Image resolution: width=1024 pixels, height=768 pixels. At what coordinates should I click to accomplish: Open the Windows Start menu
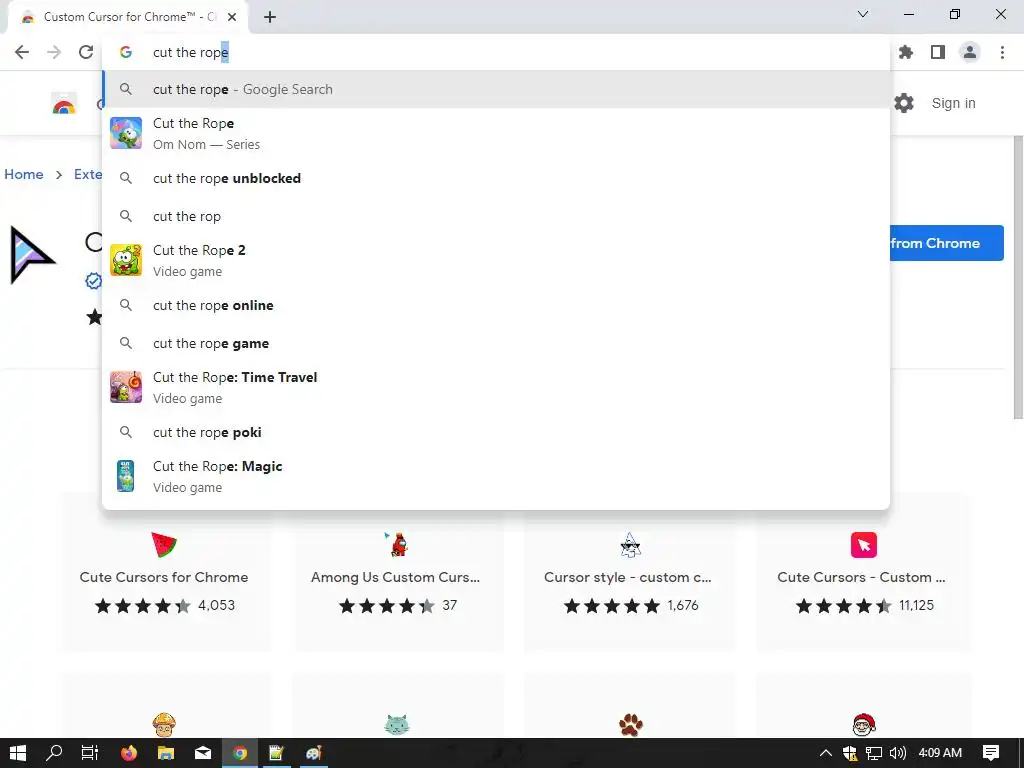point(18,753)
